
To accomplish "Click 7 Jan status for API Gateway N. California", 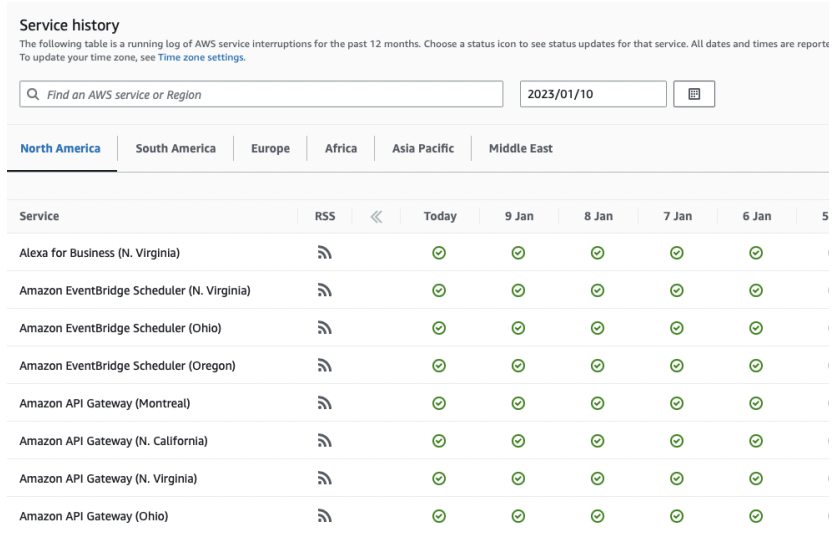I will (677, 441).
